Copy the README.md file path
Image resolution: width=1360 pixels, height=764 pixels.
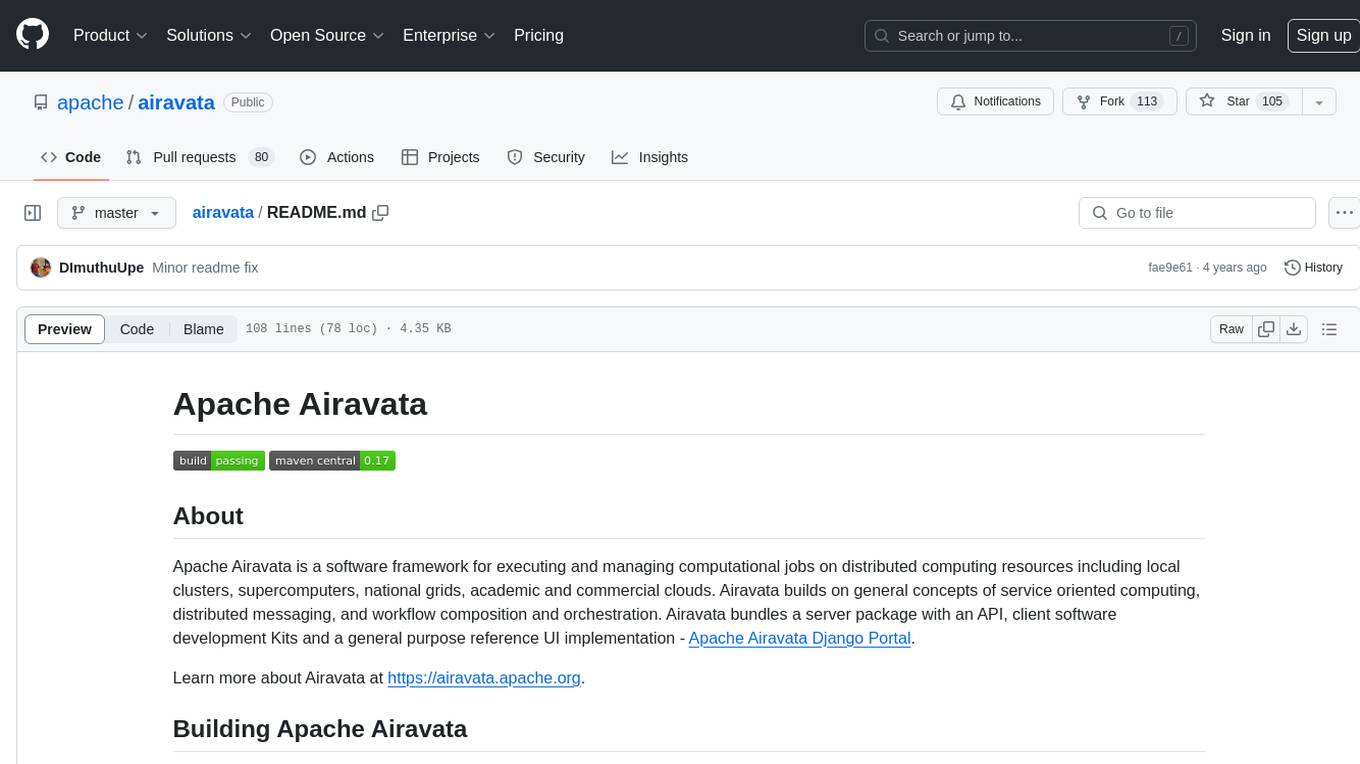(x=380, y=213)
